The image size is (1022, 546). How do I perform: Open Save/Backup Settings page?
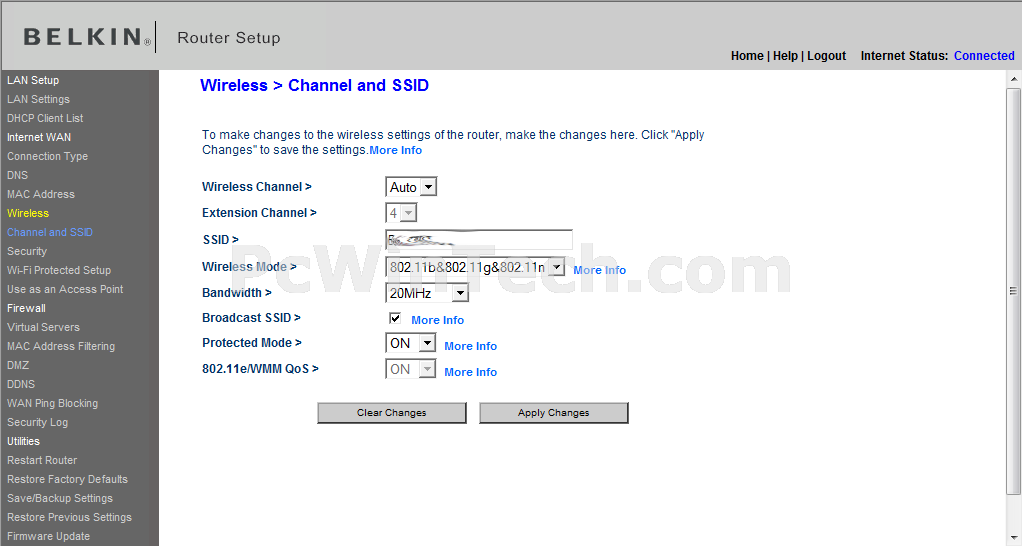tap(60, 498)
